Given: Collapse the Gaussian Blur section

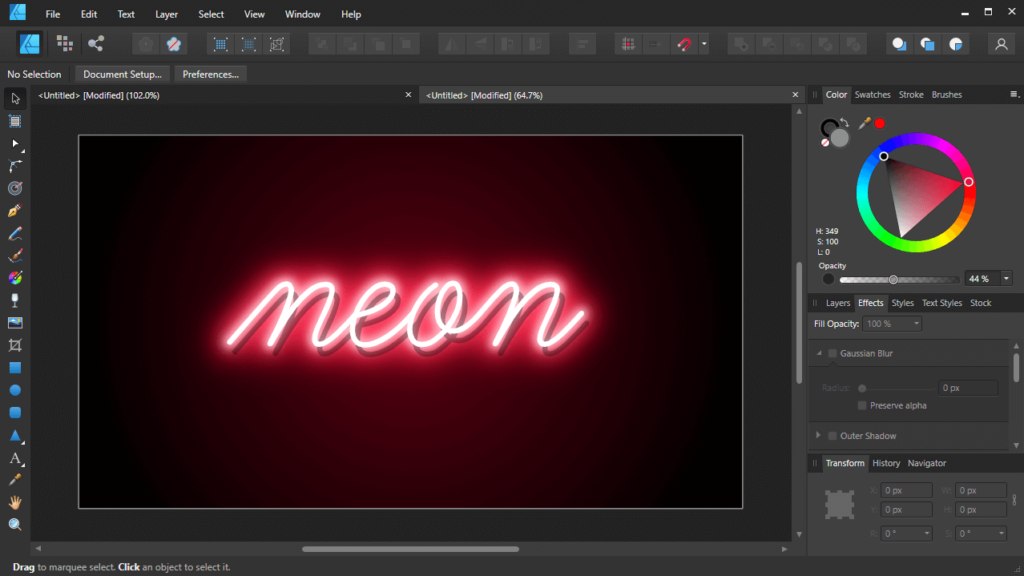Looking at the screenshot, I should pos(819,353).
